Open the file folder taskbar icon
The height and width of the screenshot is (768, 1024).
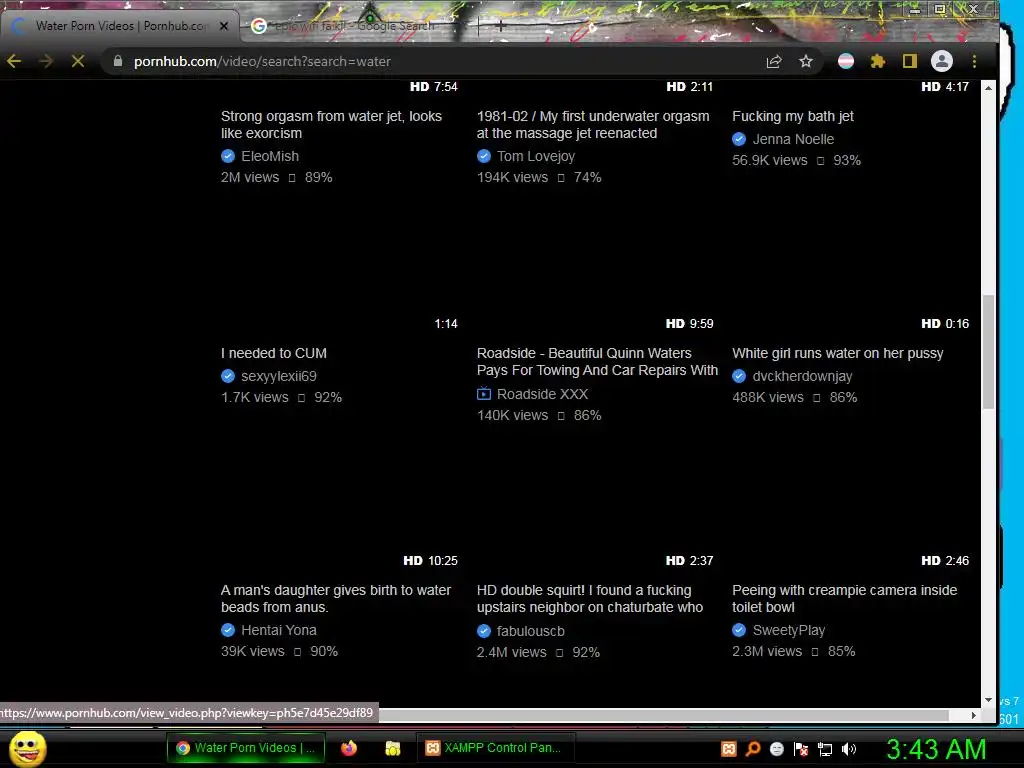[x=392, y=748]
